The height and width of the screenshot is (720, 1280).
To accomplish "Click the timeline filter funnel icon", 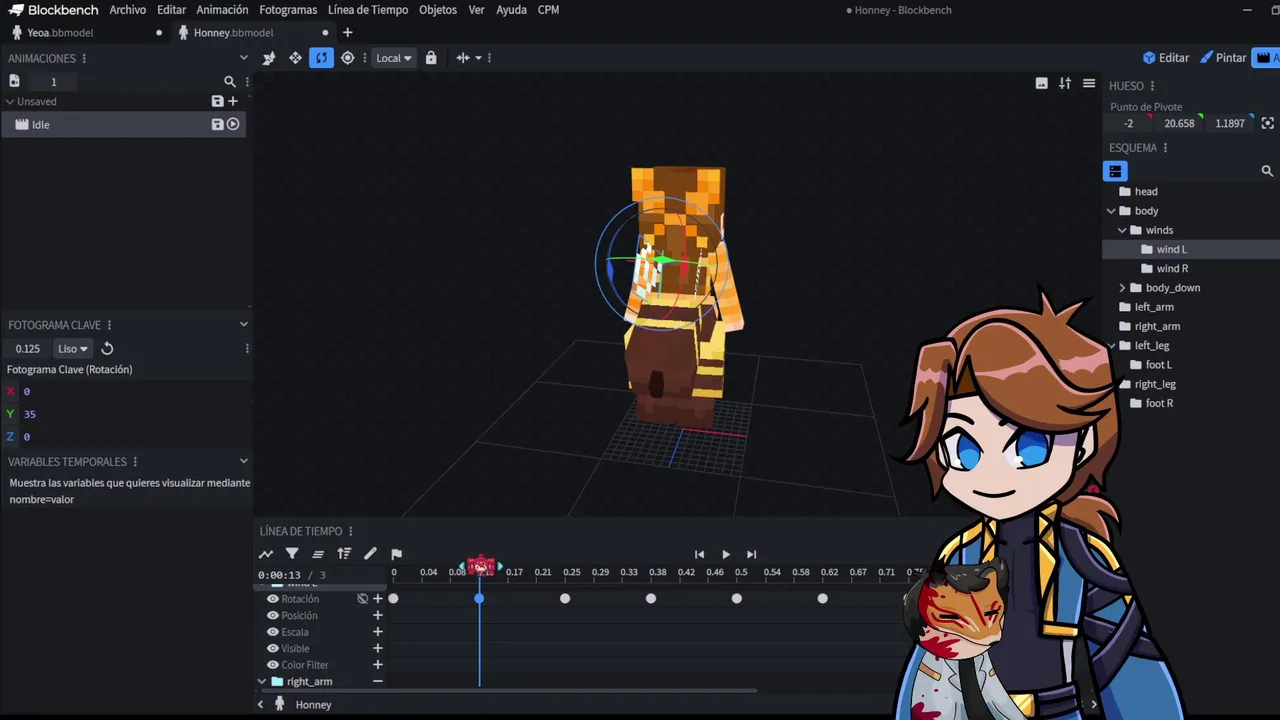I will click(292, 554).
